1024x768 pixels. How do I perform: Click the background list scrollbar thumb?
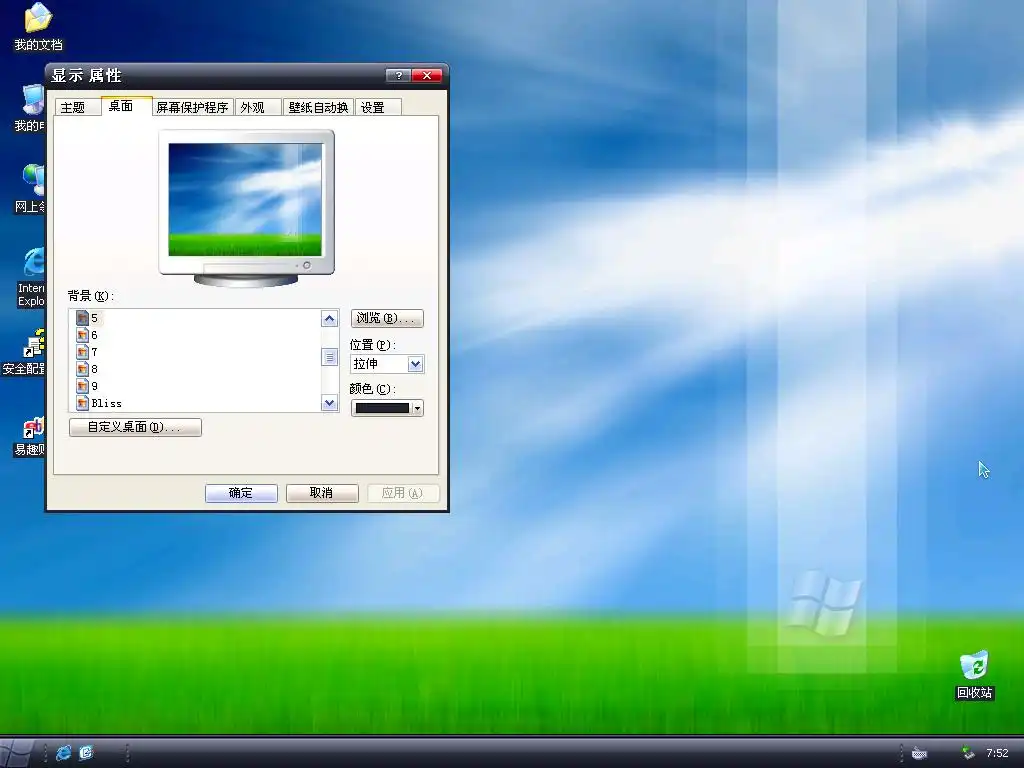pos(329,357)
